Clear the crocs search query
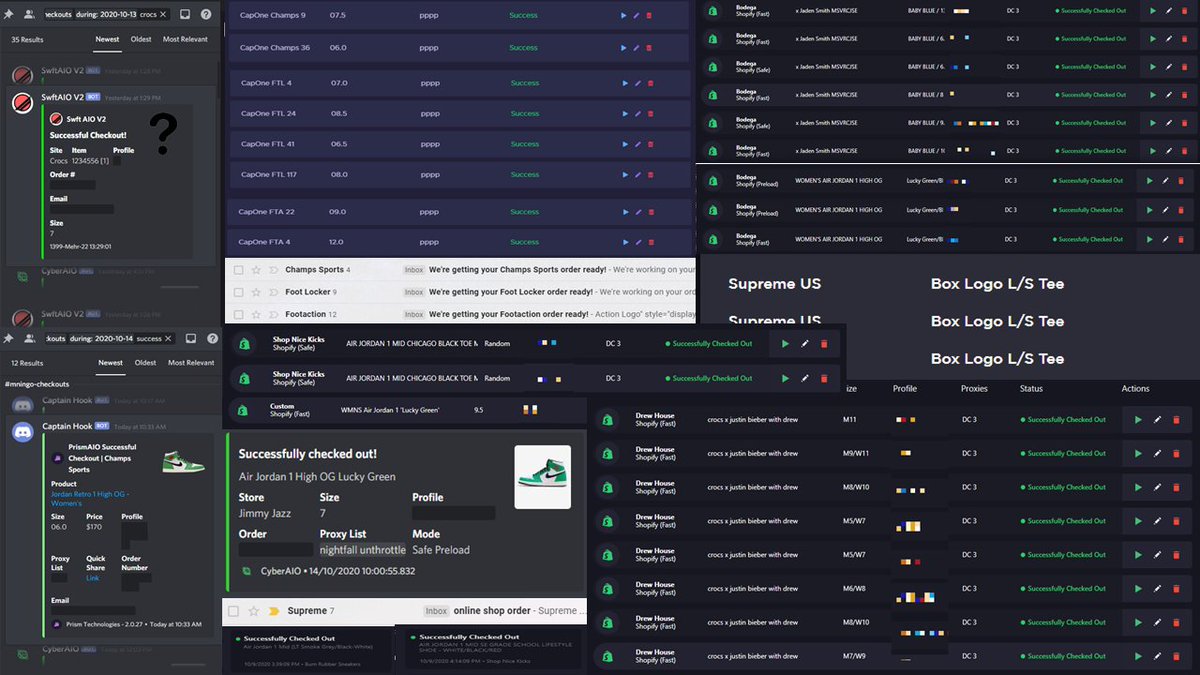 [x=164, y=15]
